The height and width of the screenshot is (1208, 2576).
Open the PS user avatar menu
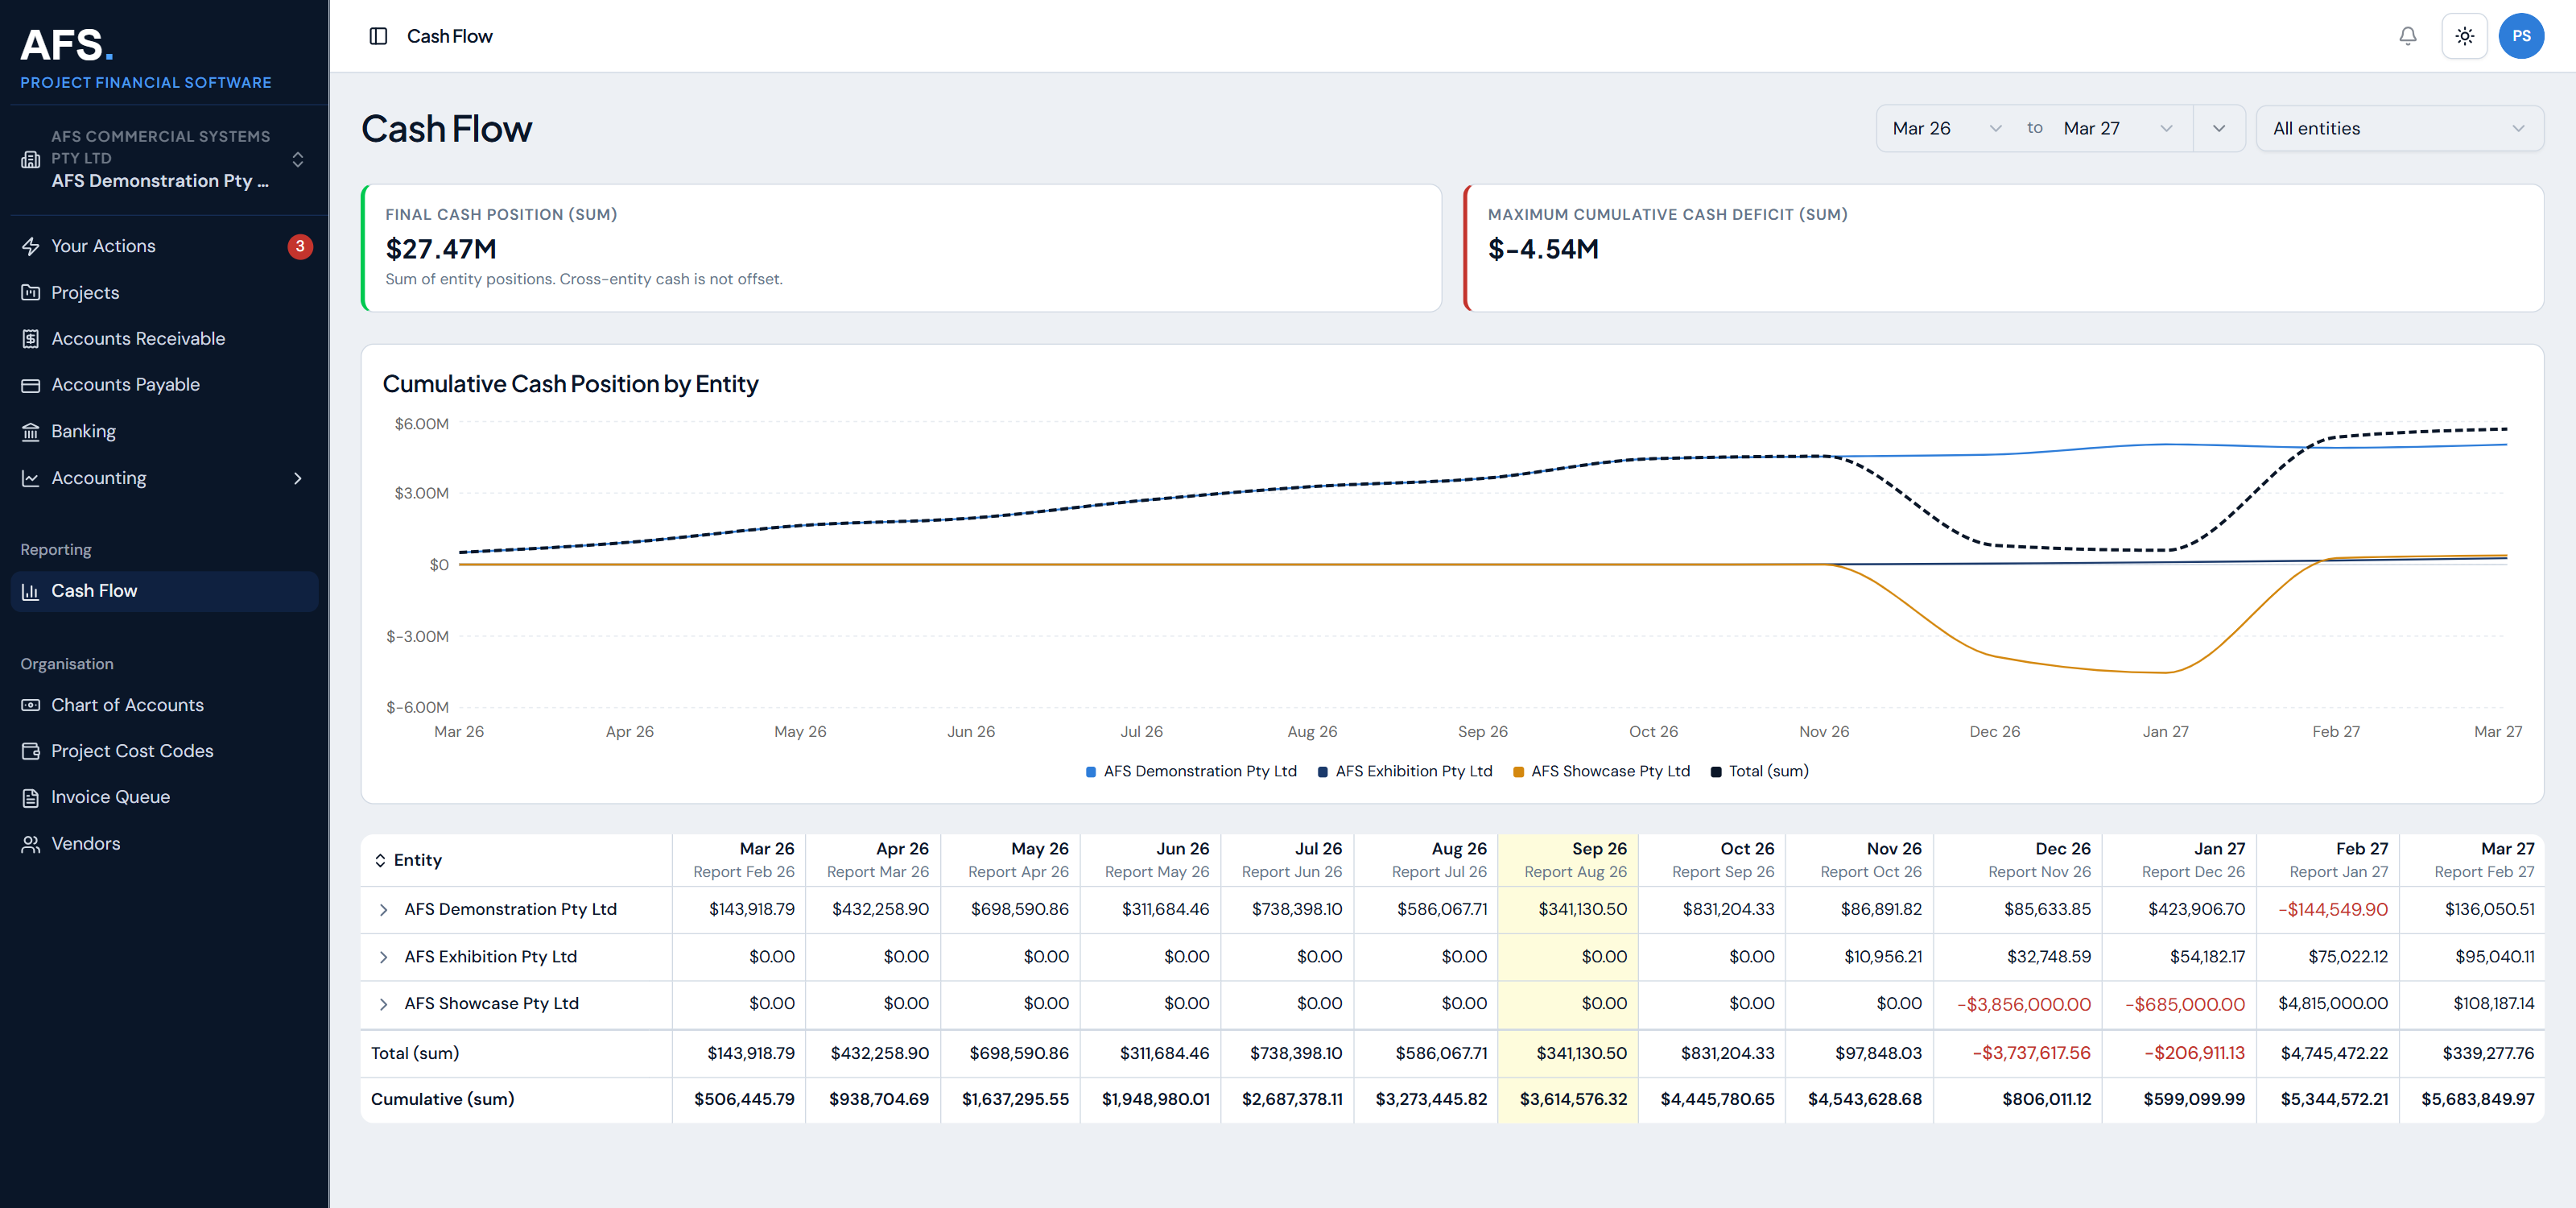pyautogui.click(x=2521, y=36)
